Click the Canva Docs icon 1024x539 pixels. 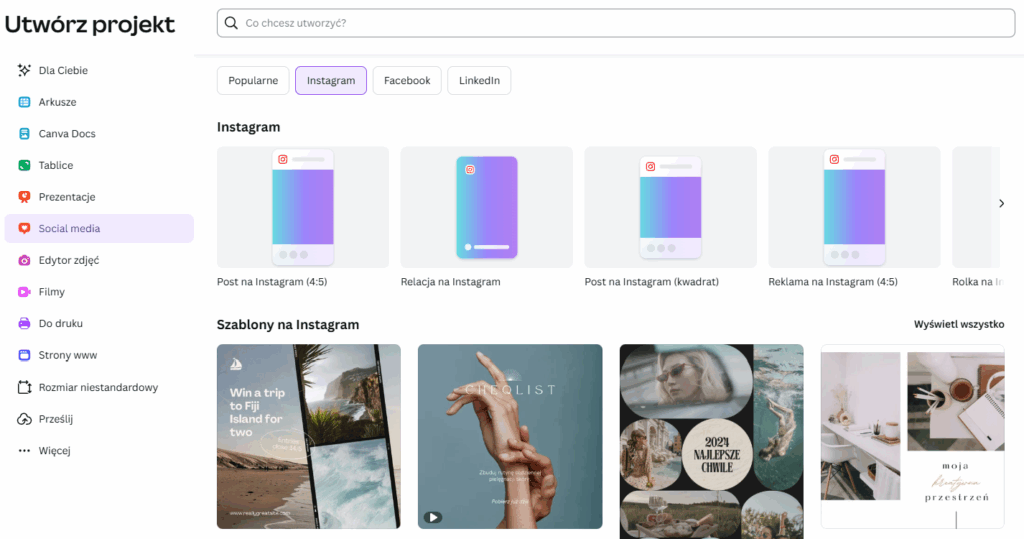(x=24, y=133)
